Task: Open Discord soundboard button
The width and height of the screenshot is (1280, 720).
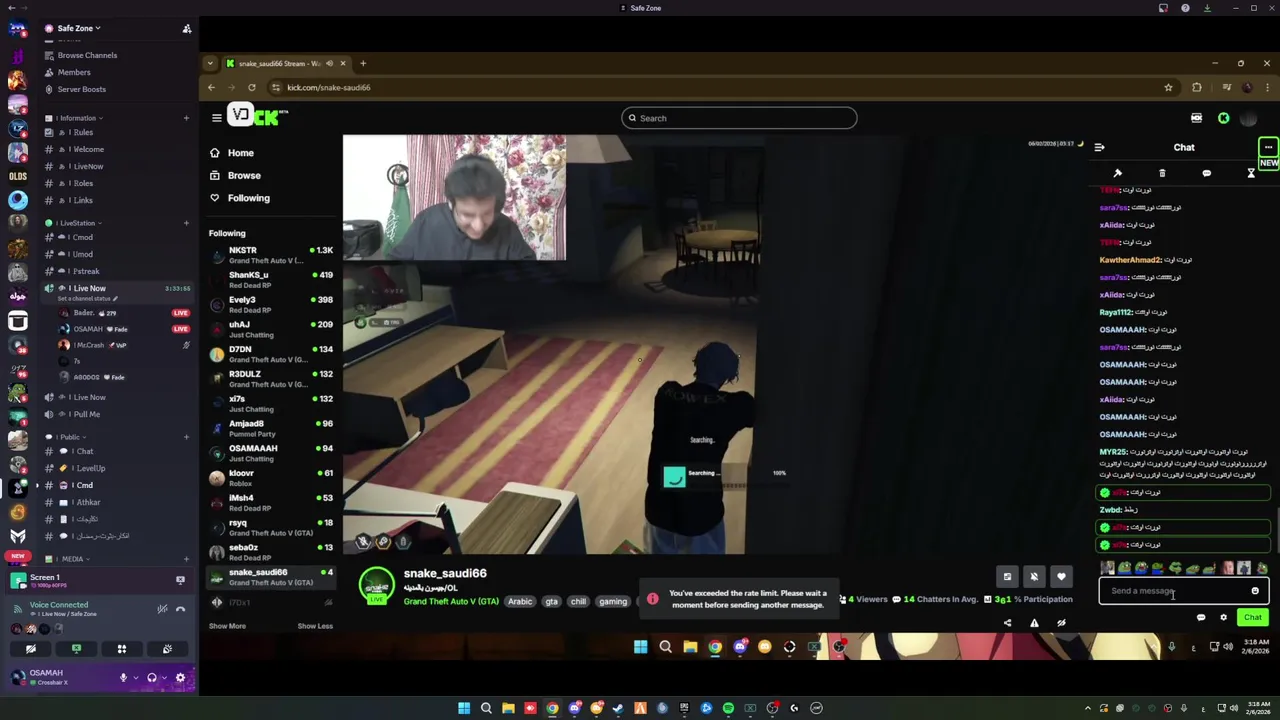Action: tap(167, 649)
